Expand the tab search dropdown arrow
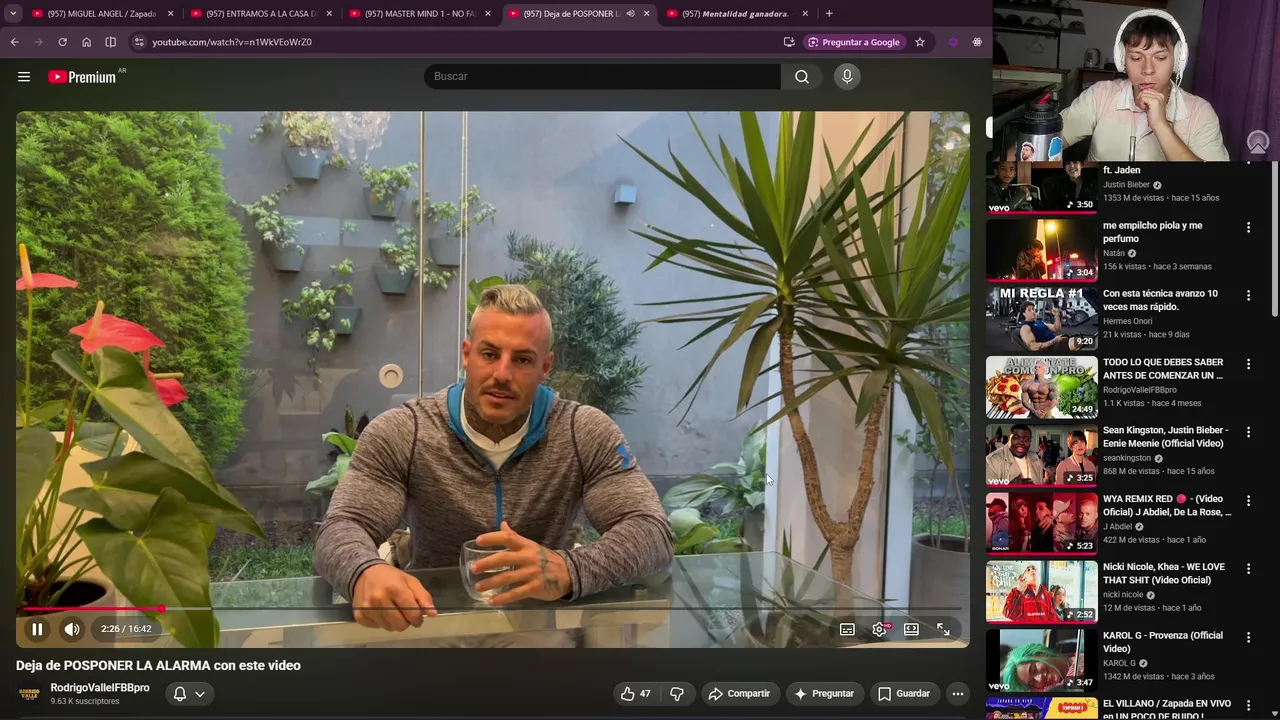Screen dimensions: 1280x720 click(x=13, y=13)
